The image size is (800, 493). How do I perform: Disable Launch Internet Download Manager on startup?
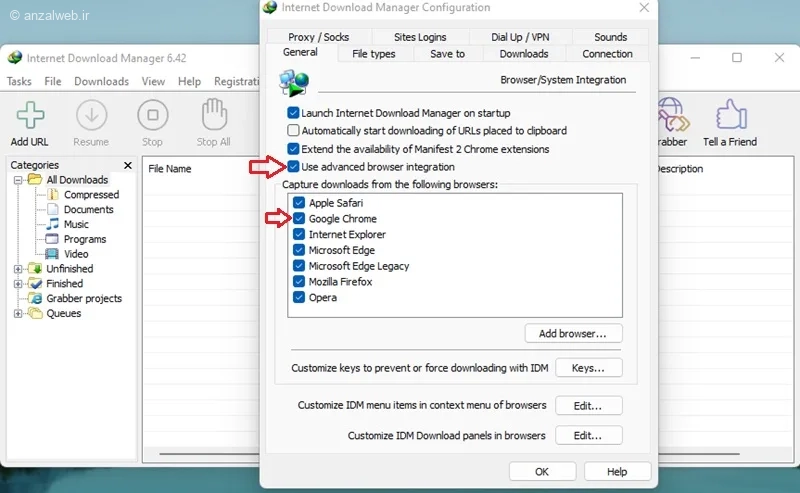pyautogui.click(x=293, y=113)
